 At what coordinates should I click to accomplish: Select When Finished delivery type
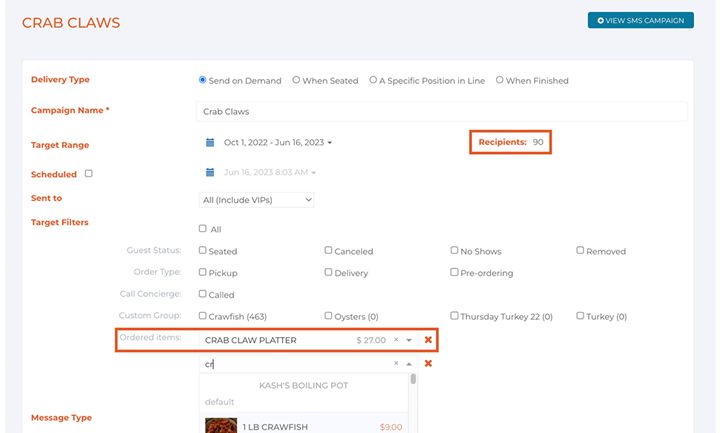500,80
